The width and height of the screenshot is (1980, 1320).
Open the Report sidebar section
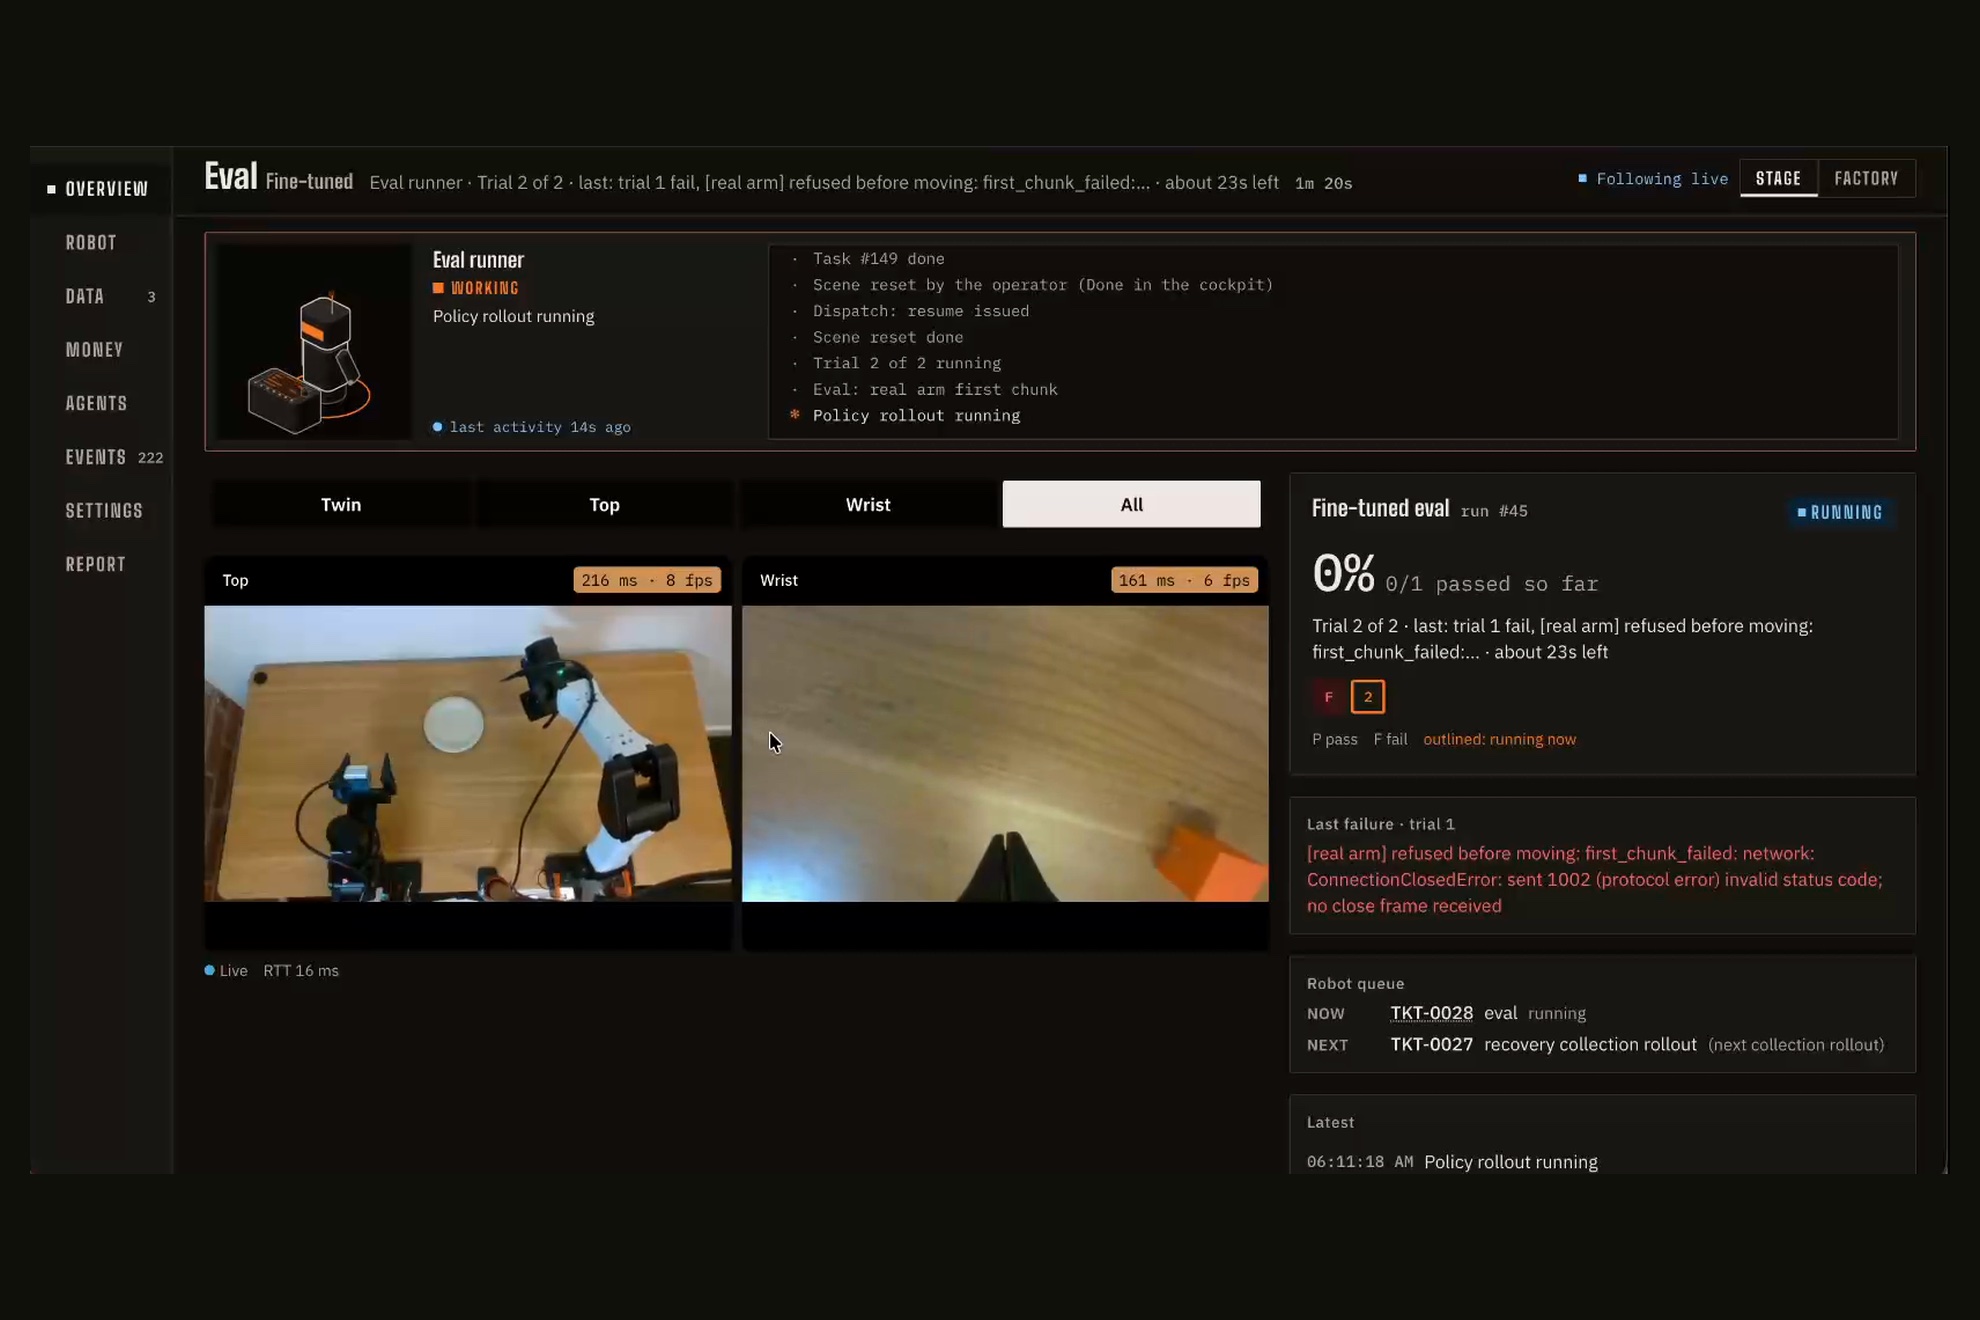pos(96,564)
